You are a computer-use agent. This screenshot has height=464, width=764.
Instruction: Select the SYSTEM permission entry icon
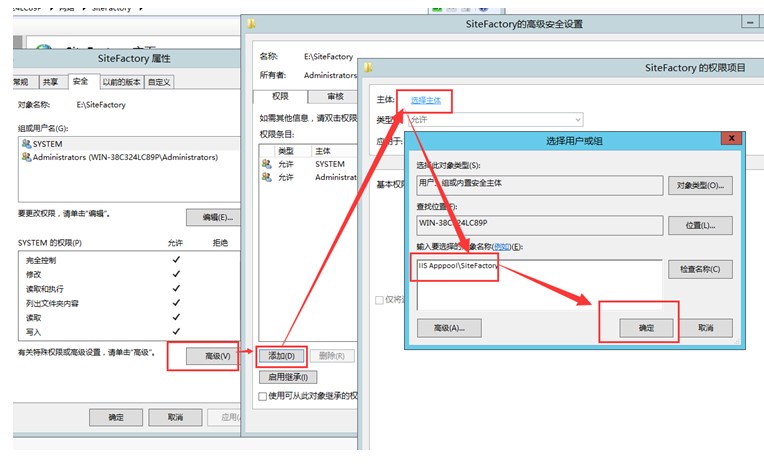(266, 164)
